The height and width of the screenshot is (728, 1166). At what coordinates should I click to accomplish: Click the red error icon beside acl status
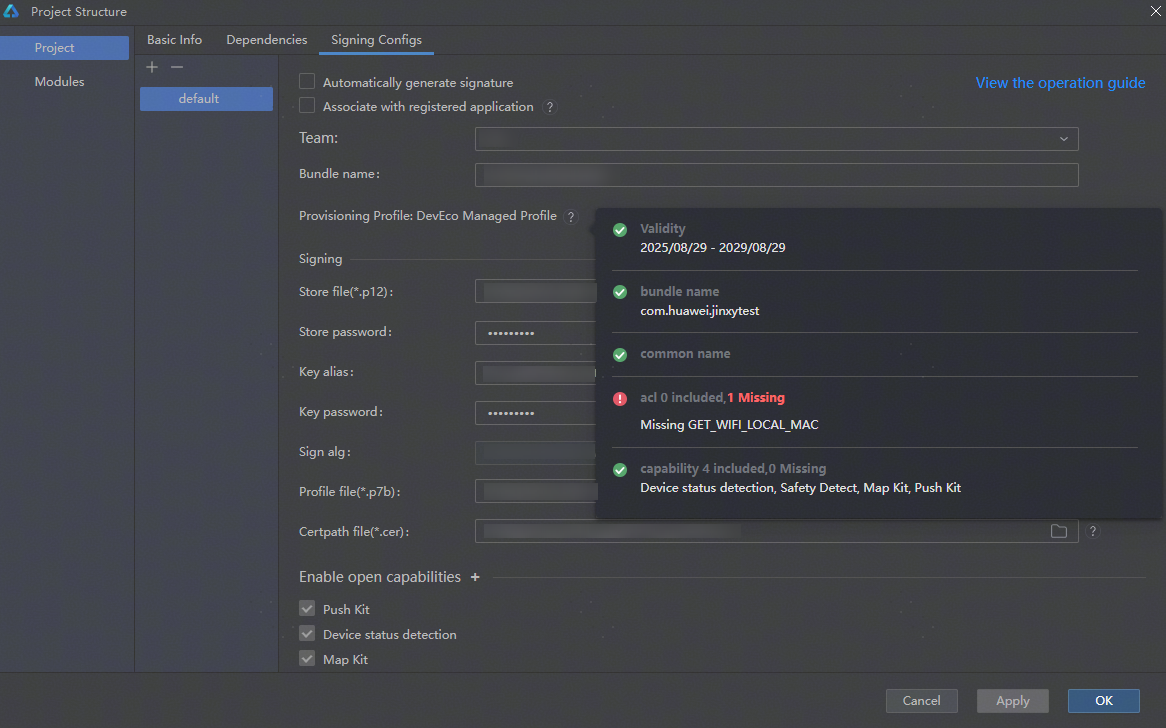620,398
